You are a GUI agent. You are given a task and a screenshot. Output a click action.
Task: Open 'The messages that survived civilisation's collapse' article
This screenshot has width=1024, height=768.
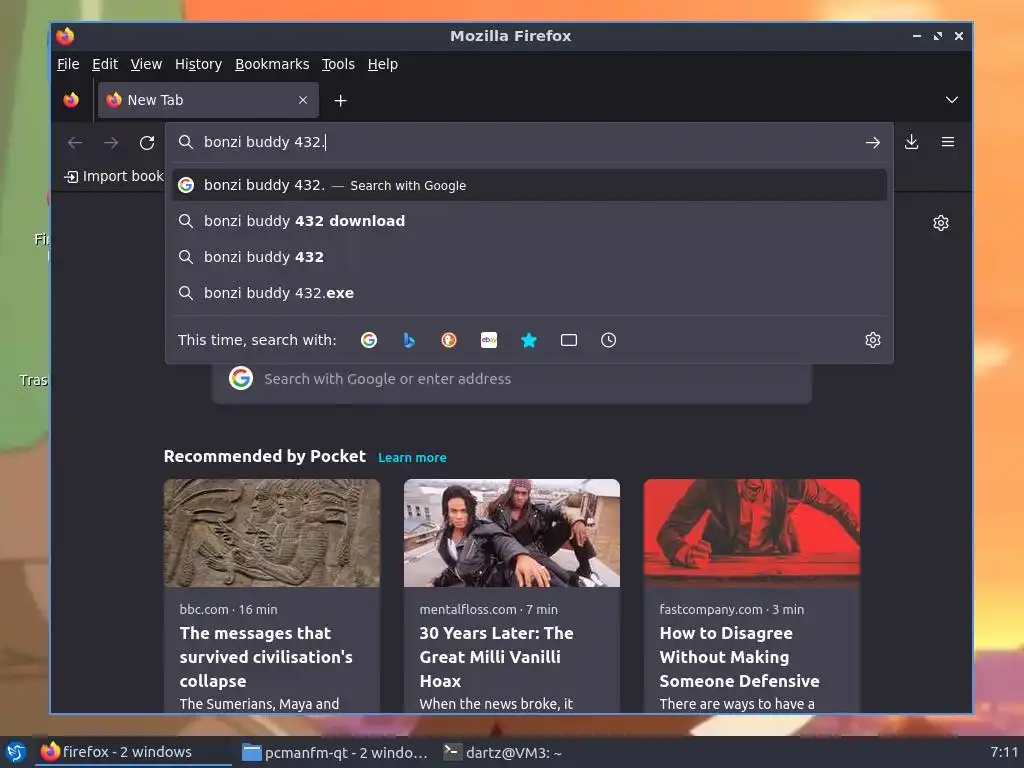point(266,657)
